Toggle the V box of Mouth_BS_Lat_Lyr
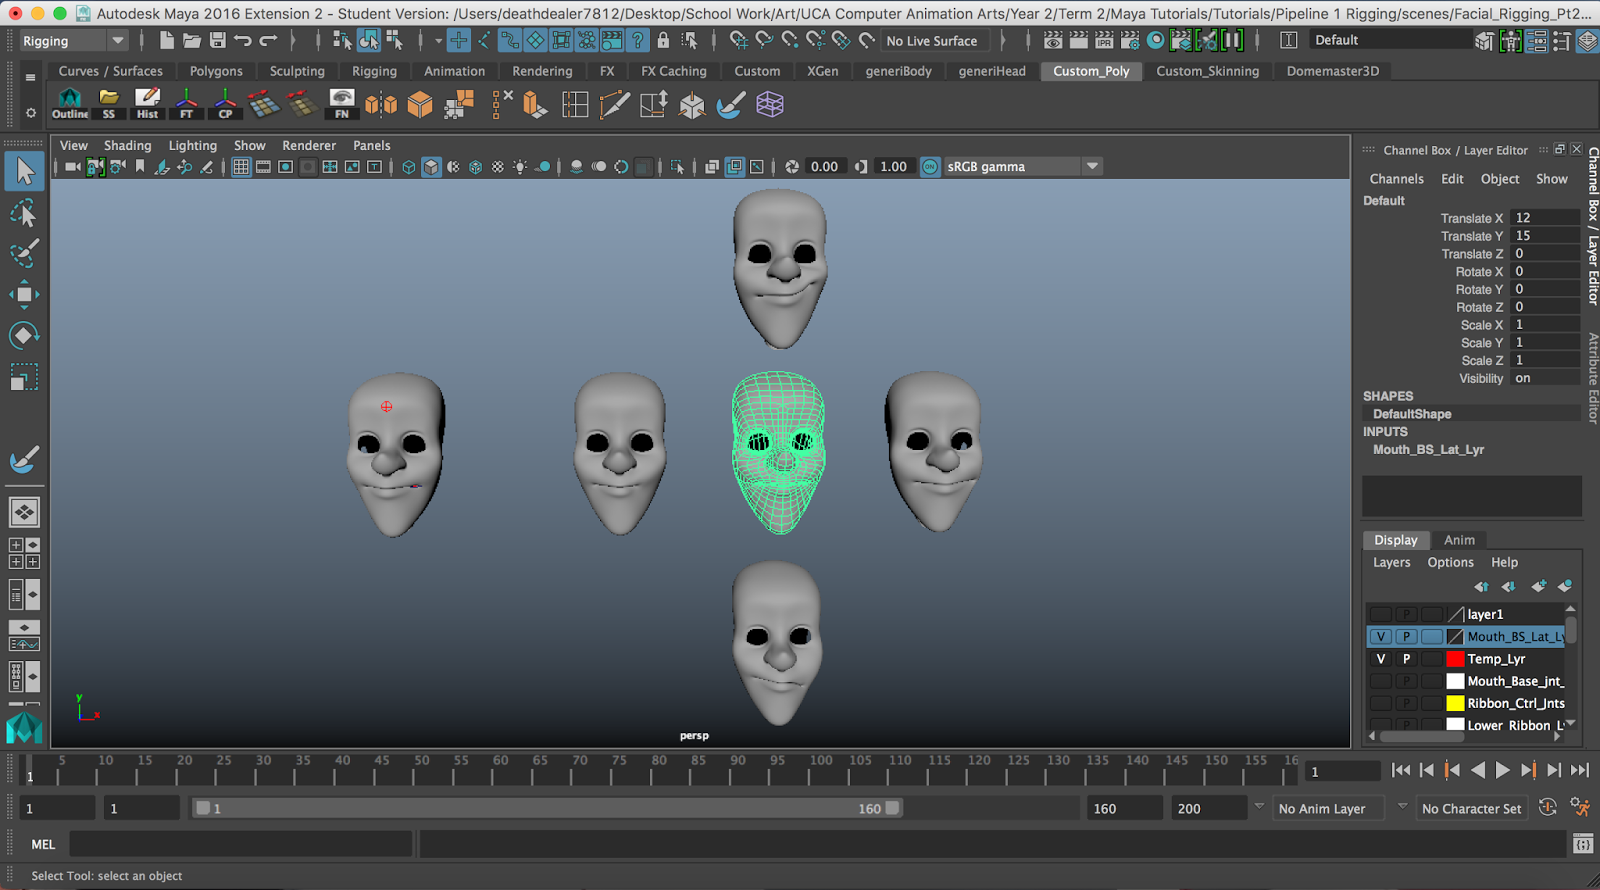This screenshot has height=890, width=1600. click(x=1381, y=637)
